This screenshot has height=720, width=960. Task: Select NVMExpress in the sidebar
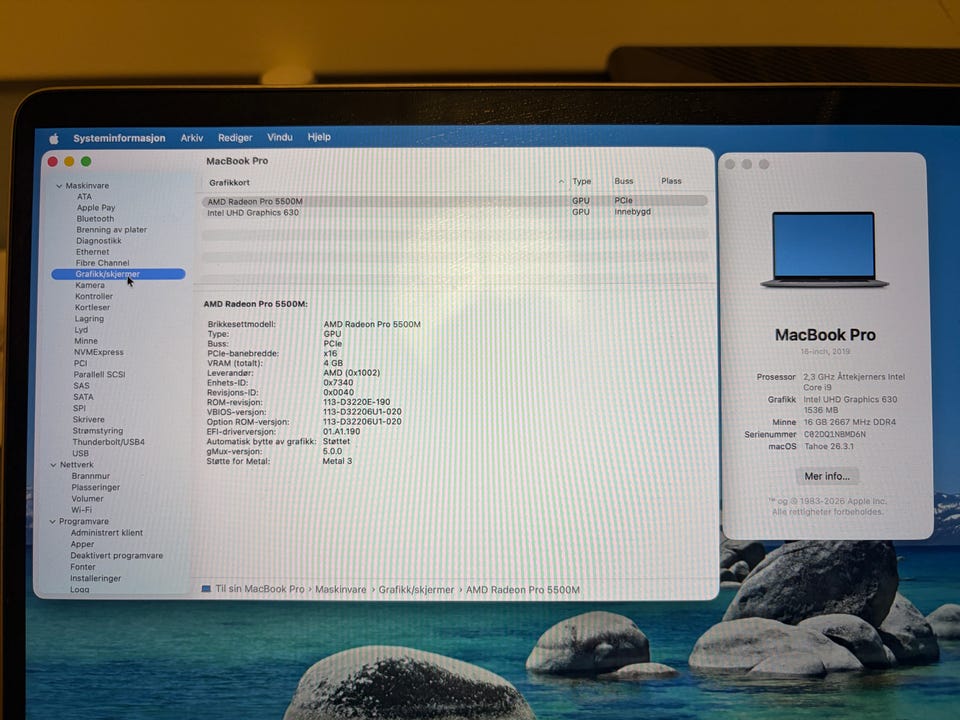click(x=99, y=352)
